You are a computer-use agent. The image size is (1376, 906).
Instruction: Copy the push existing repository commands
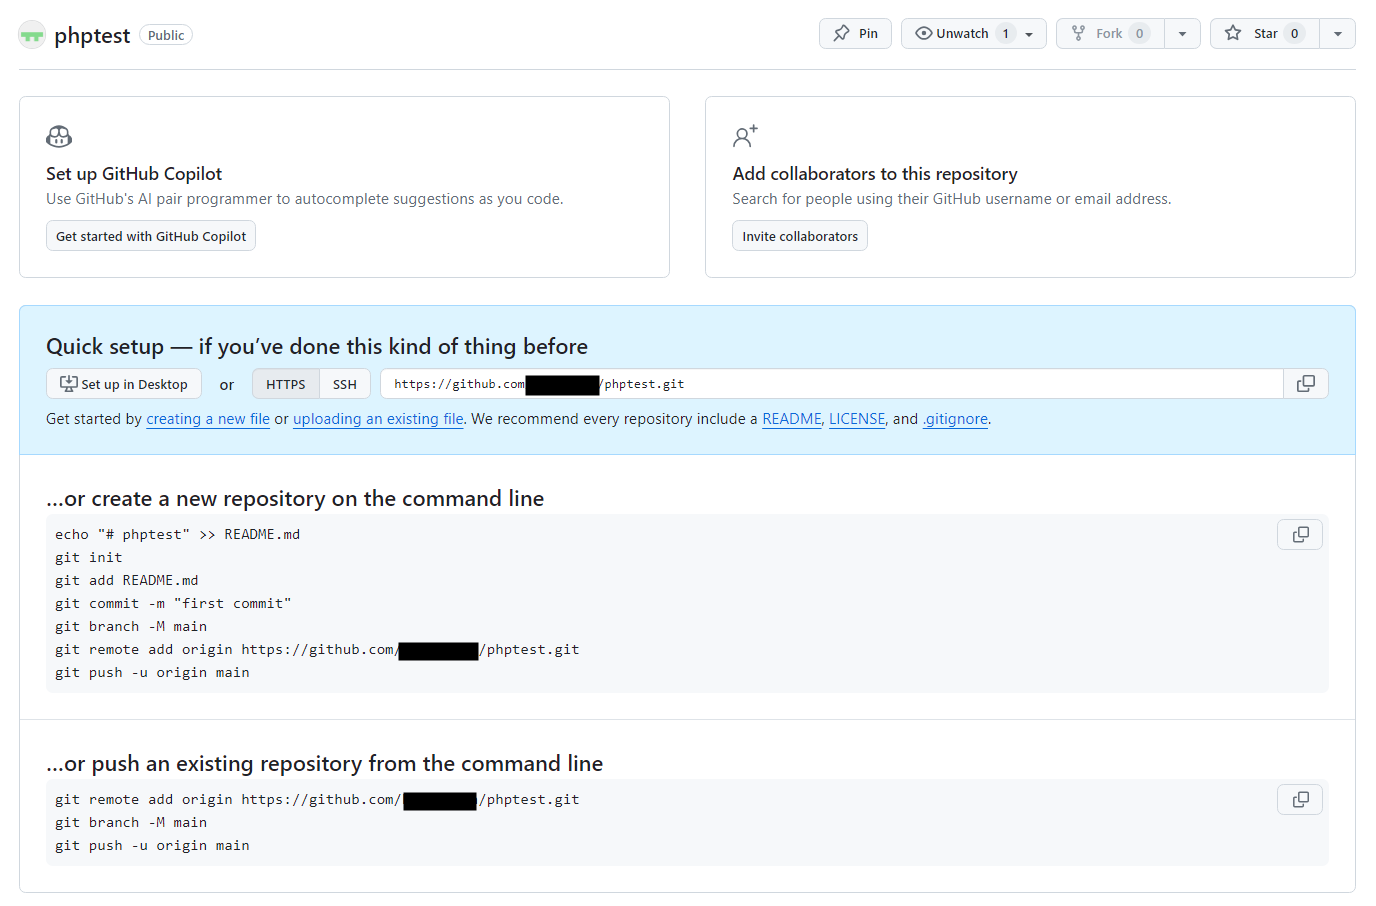point(1300,800)
